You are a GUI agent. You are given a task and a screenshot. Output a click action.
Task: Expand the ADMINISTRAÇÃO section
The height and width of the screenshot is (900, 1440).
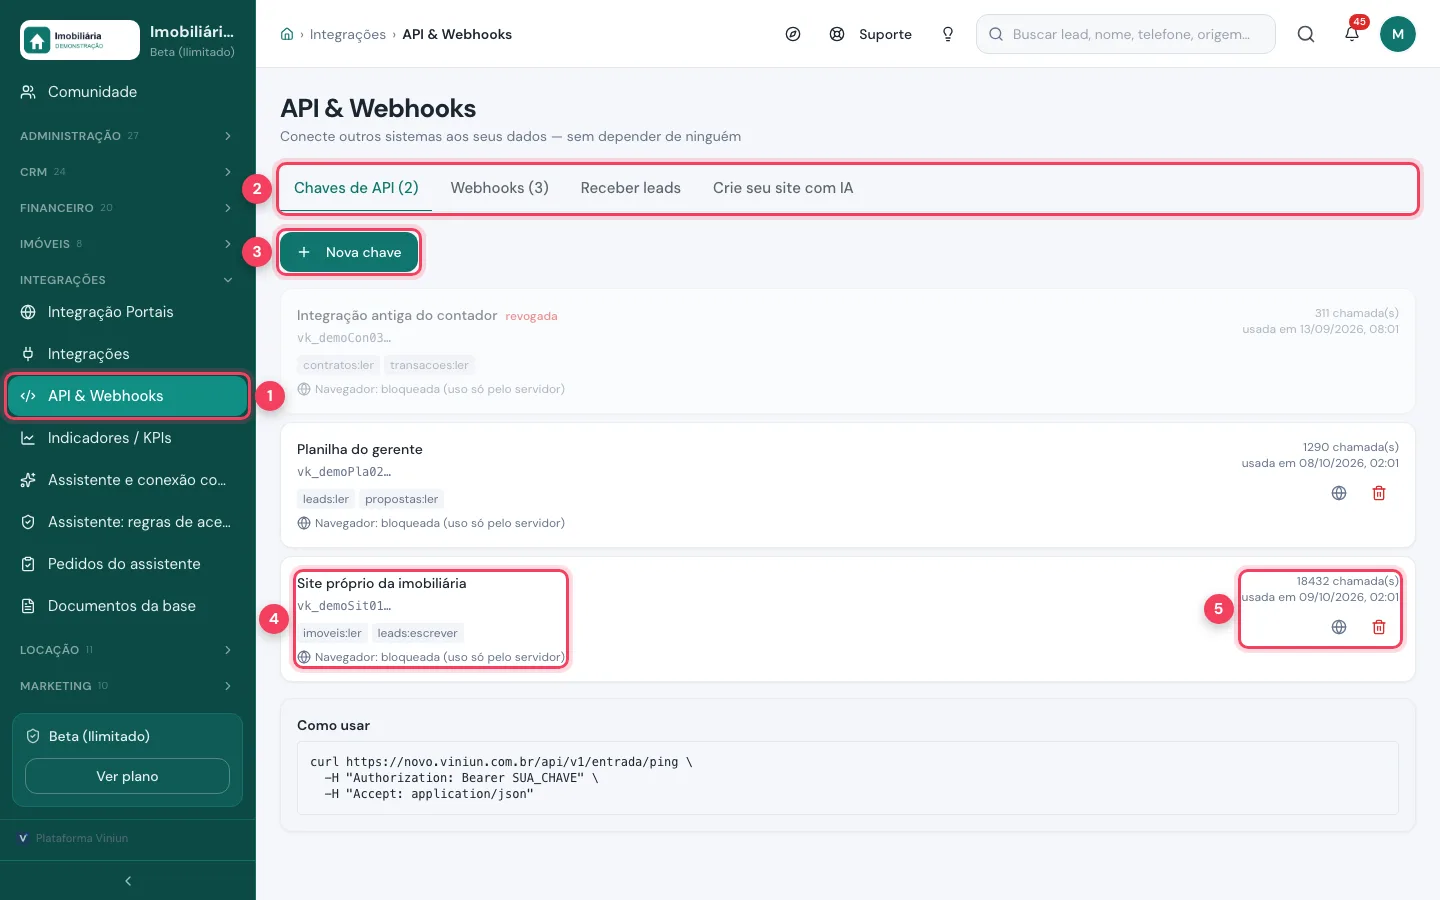[128, 136]
